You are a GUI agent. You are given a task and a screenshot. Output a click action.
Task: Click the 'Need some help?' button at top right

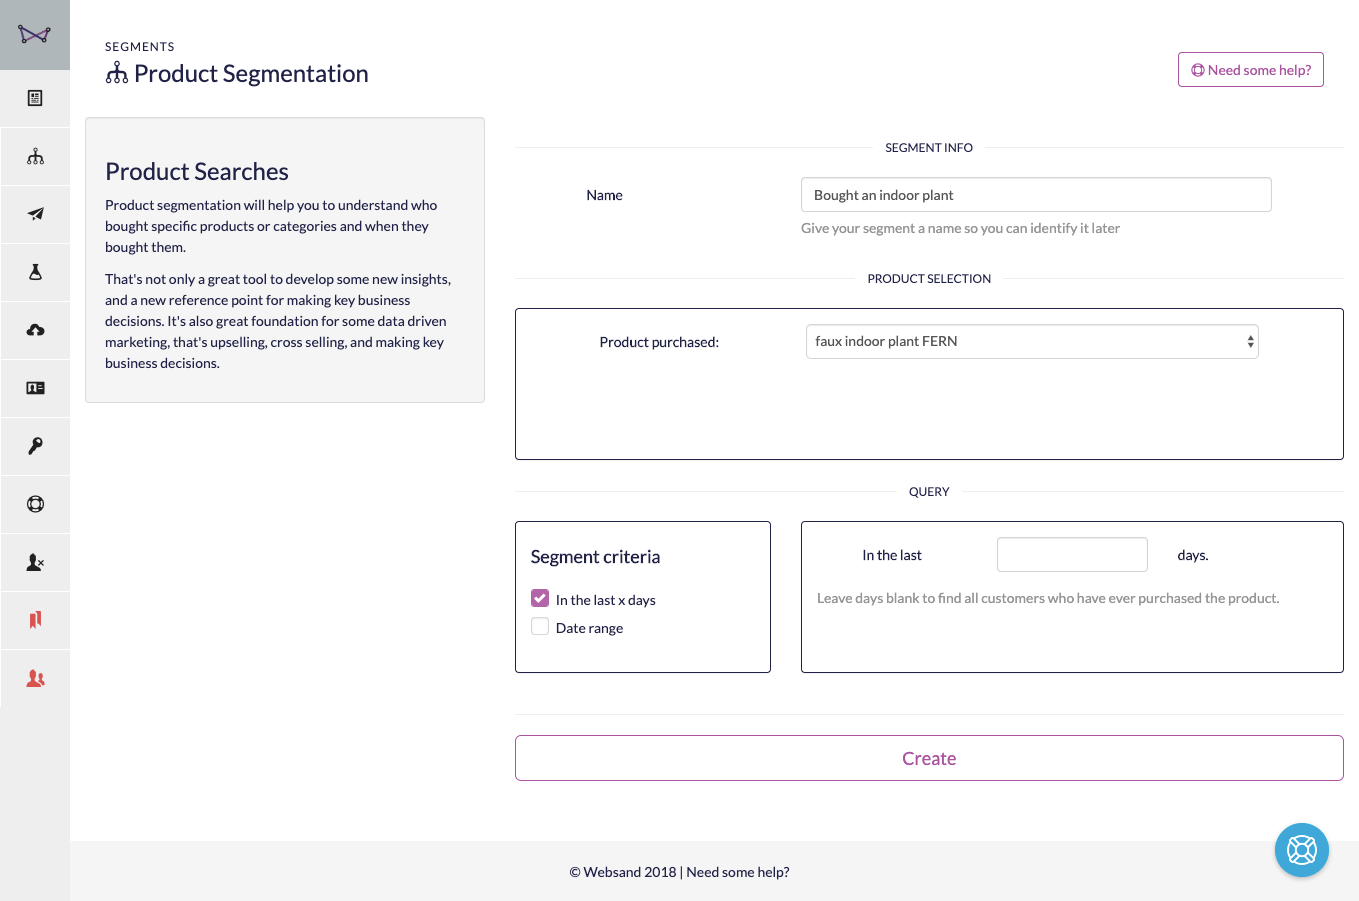(x=1250, y=70)
